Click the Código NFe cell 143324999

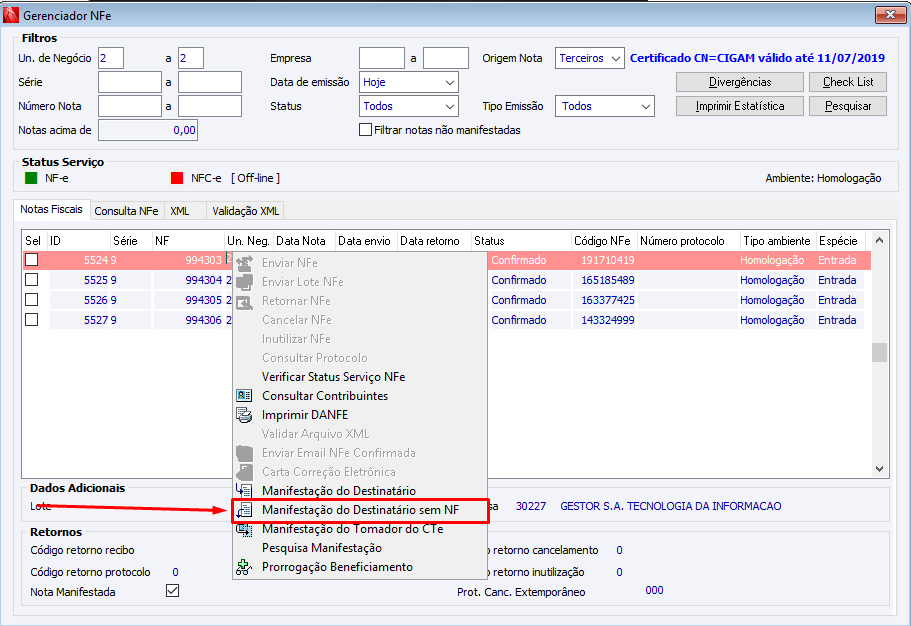coord(604,320)
